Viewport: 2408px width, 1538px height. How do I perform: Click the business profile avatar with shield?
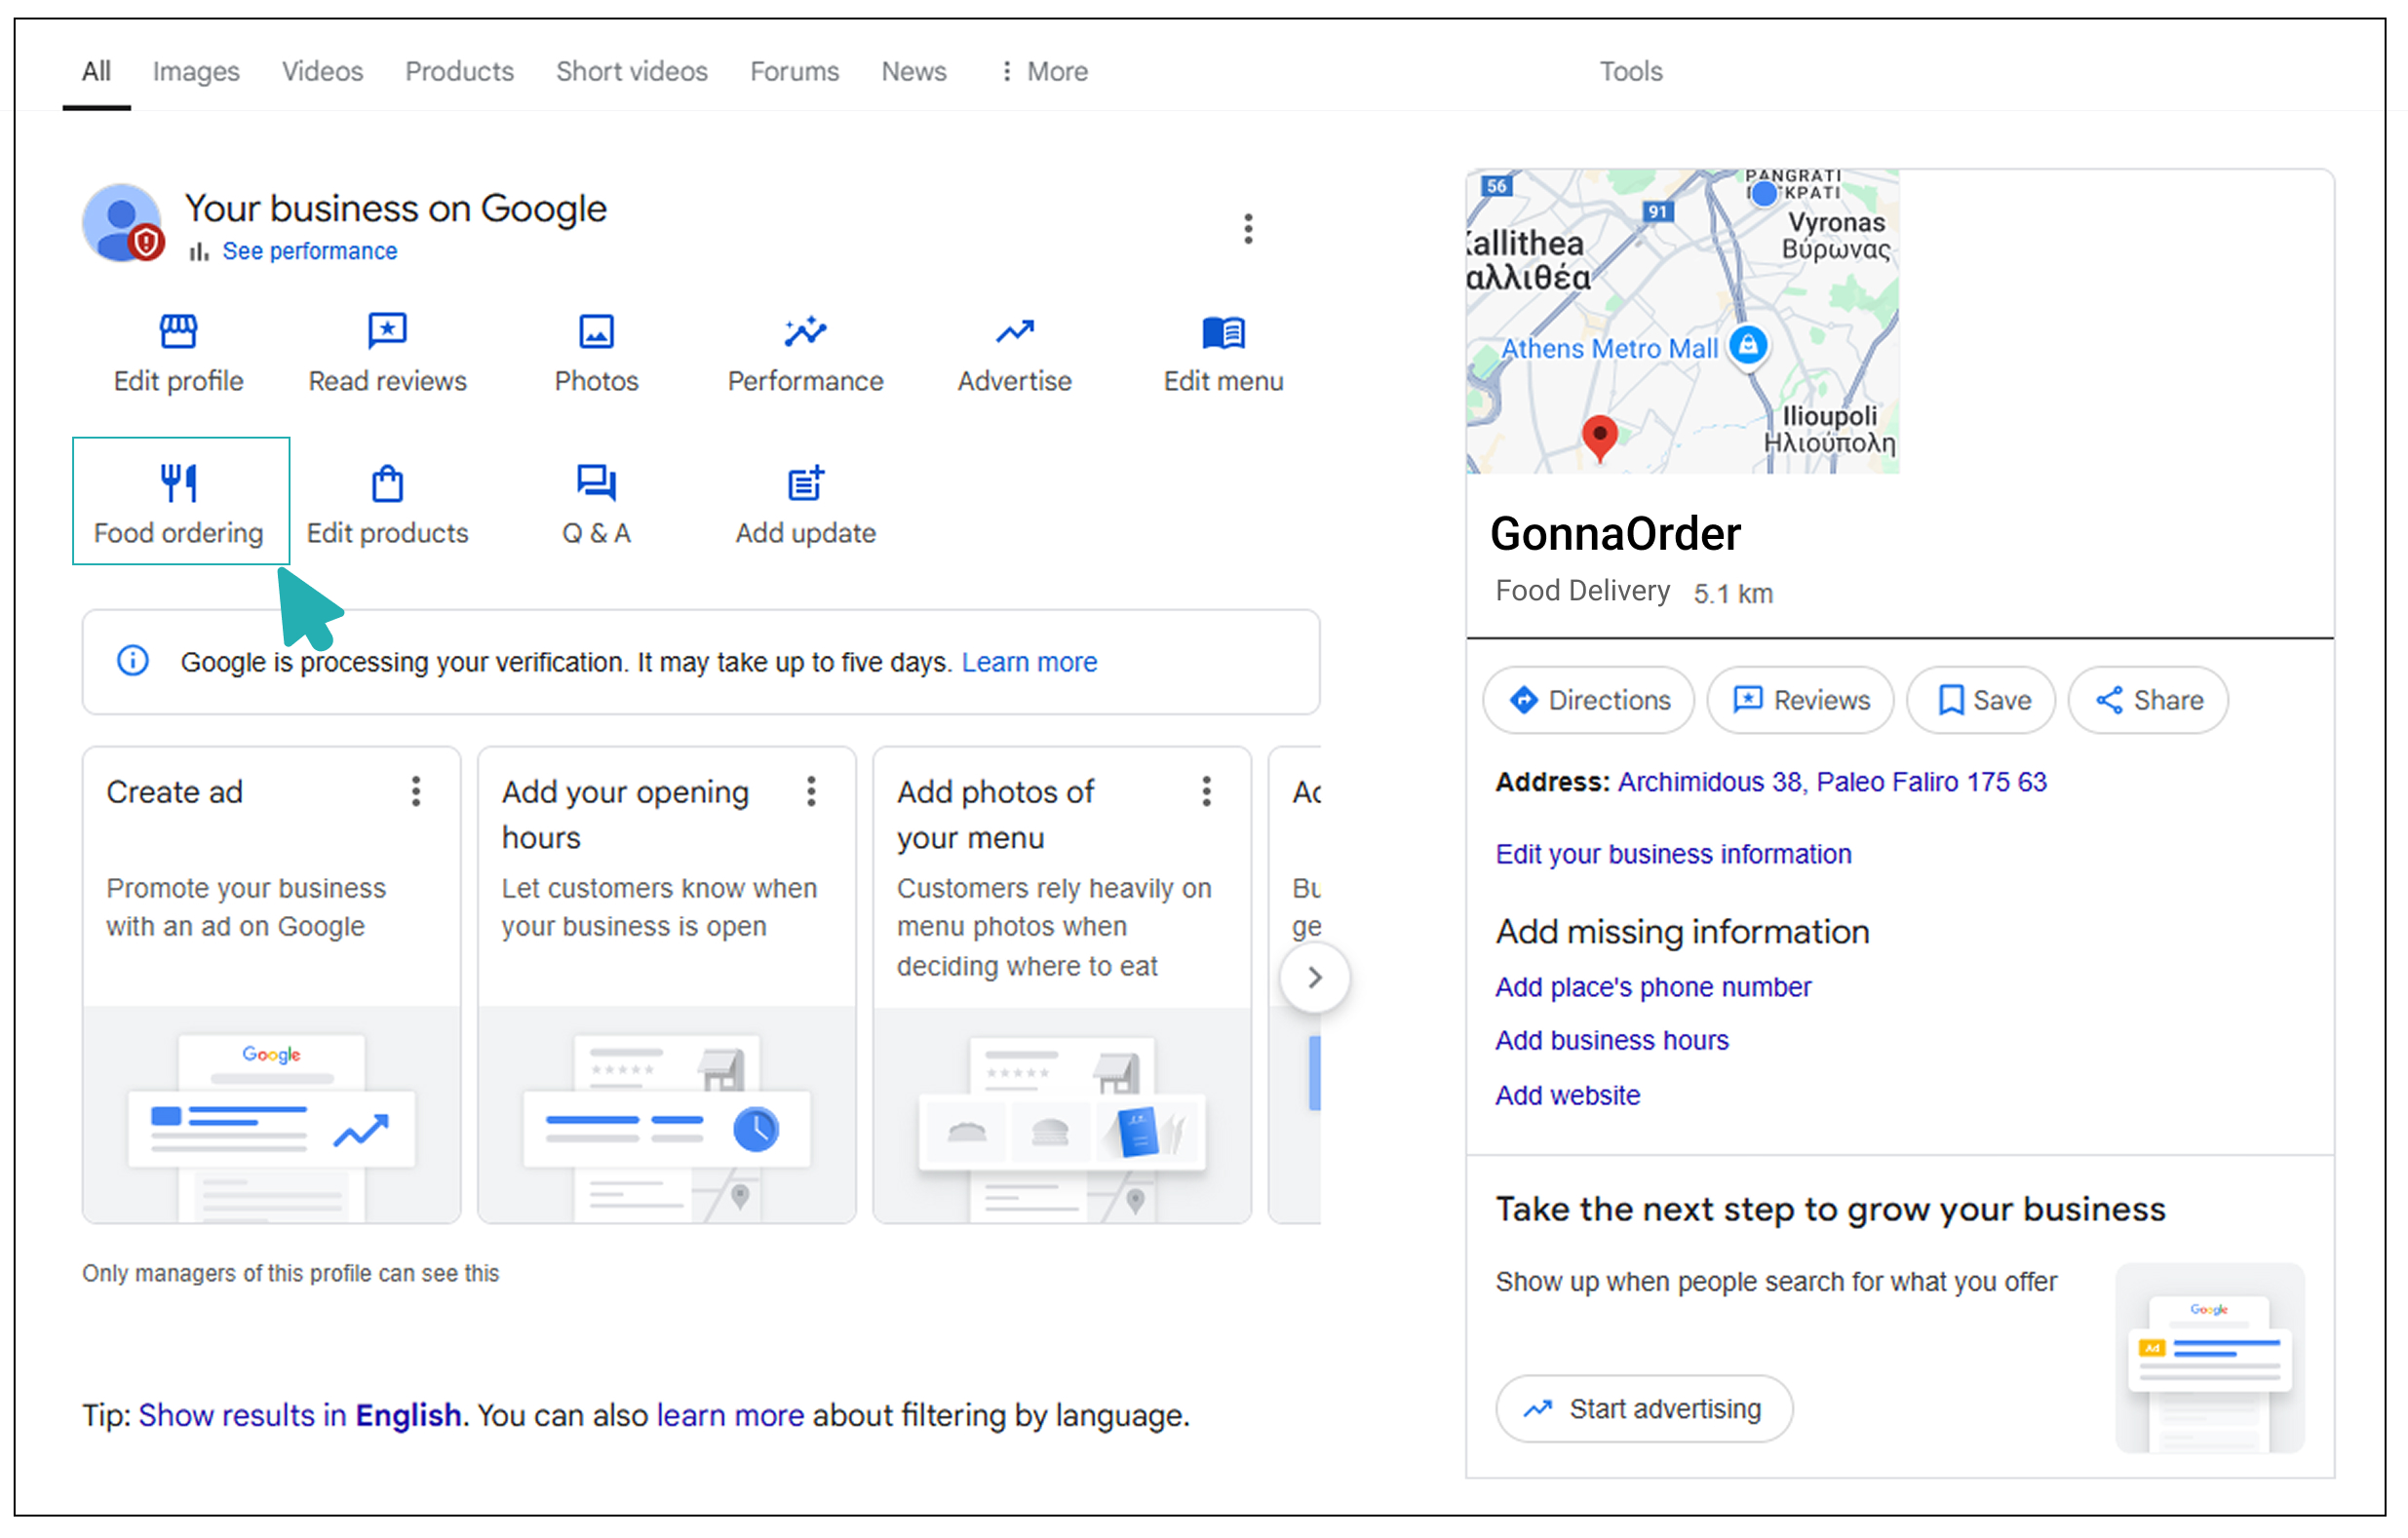(122, 223)
